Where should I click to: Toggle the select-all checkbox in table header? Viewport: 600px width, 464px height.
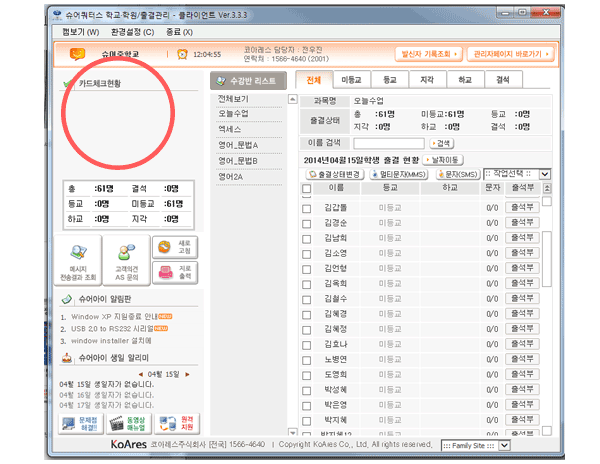(307, 188)
